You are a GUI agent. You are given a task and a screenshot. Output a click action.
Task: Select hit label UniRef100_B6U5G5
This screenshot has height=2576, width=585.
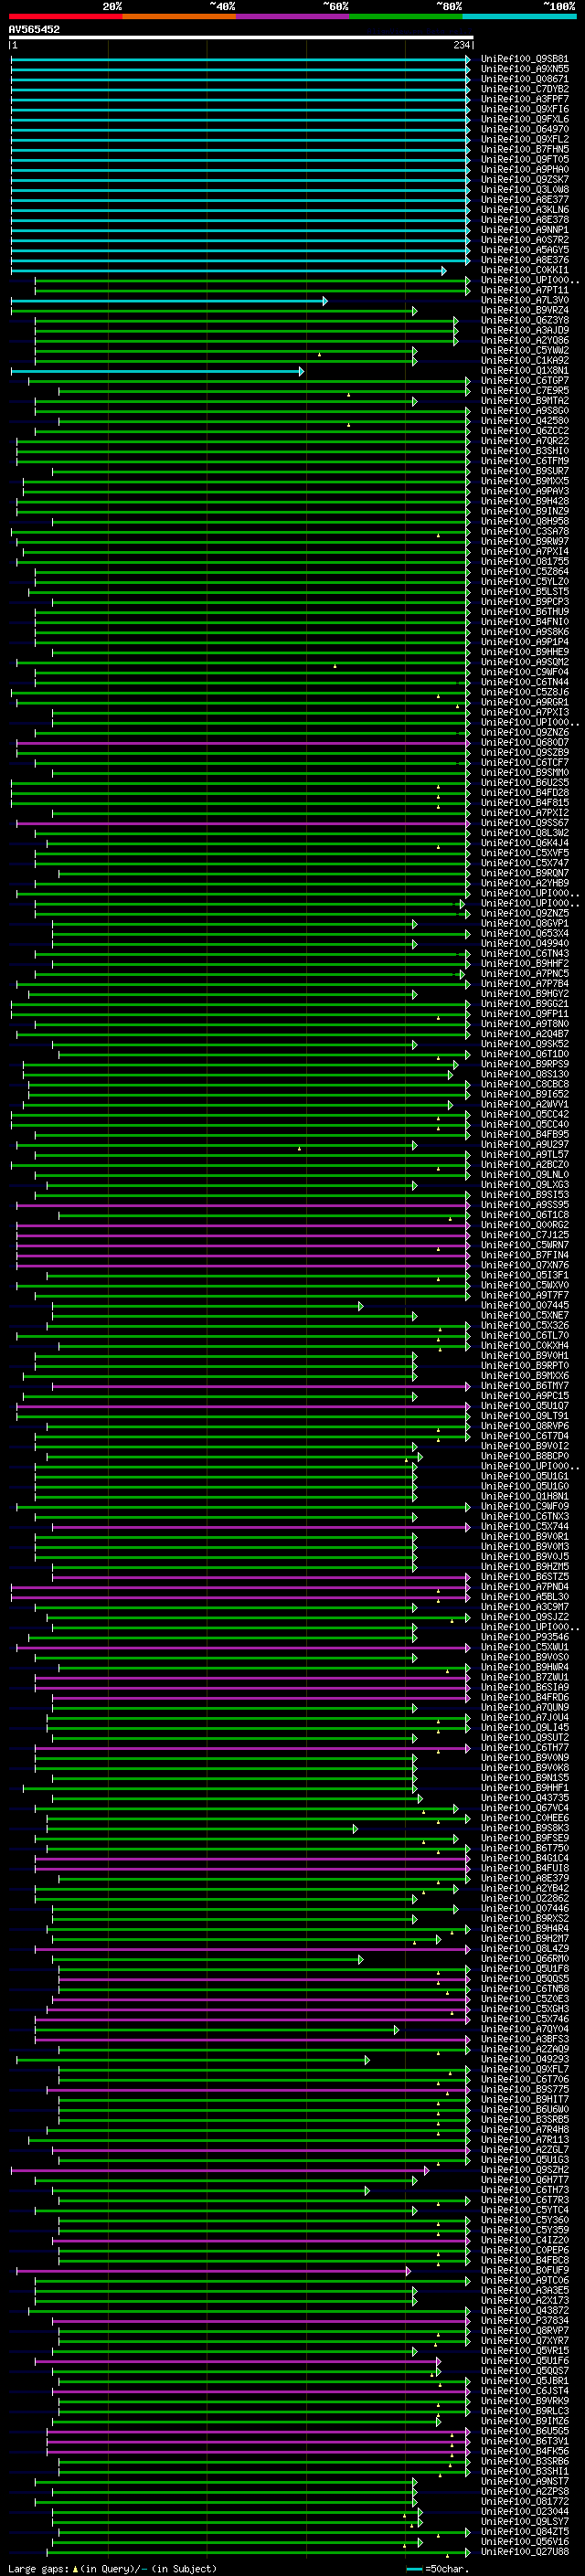525,2432
